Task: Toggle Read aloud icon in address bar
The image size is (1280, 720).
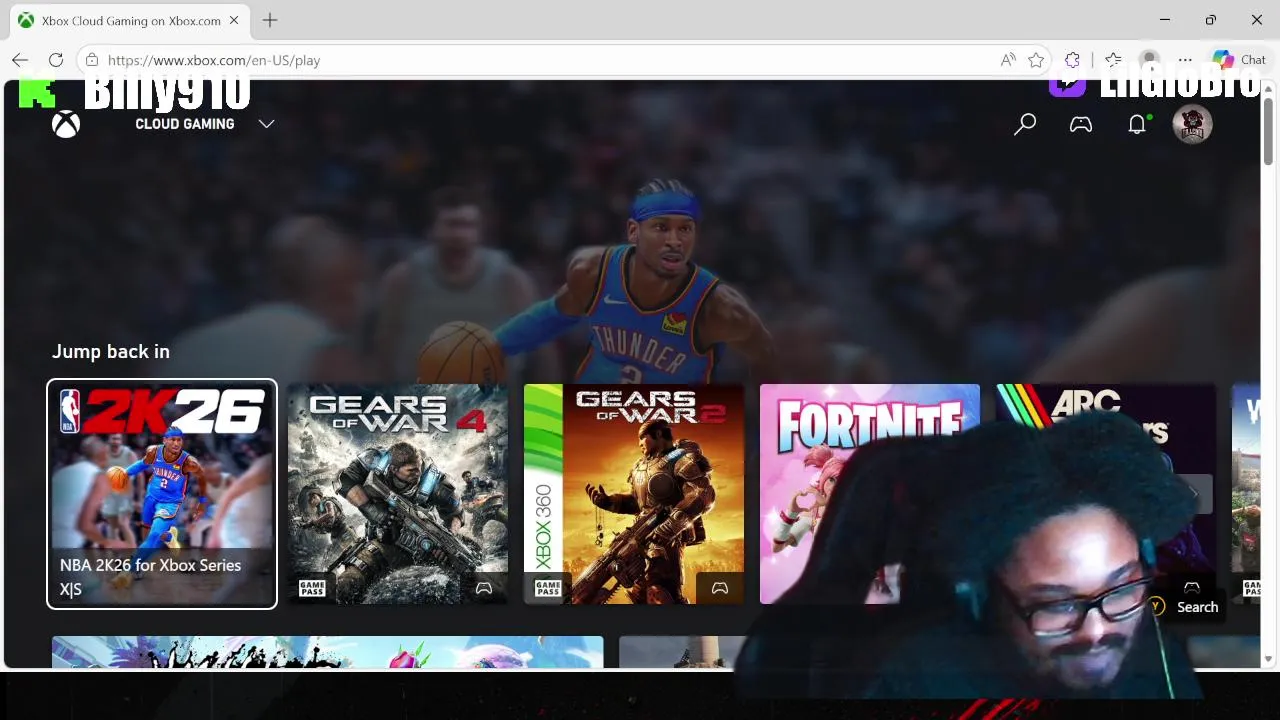Action: (x=1008, y=60)
